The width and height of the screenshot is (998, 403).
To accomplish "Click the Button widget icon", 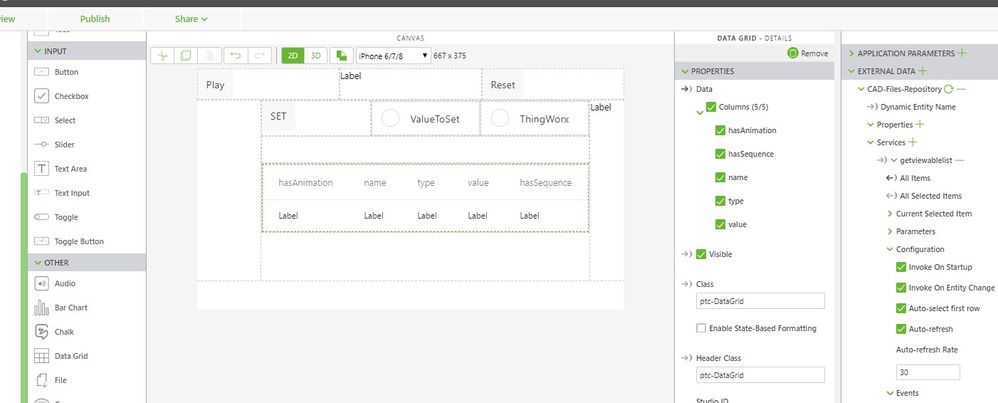I will (41, 72).
